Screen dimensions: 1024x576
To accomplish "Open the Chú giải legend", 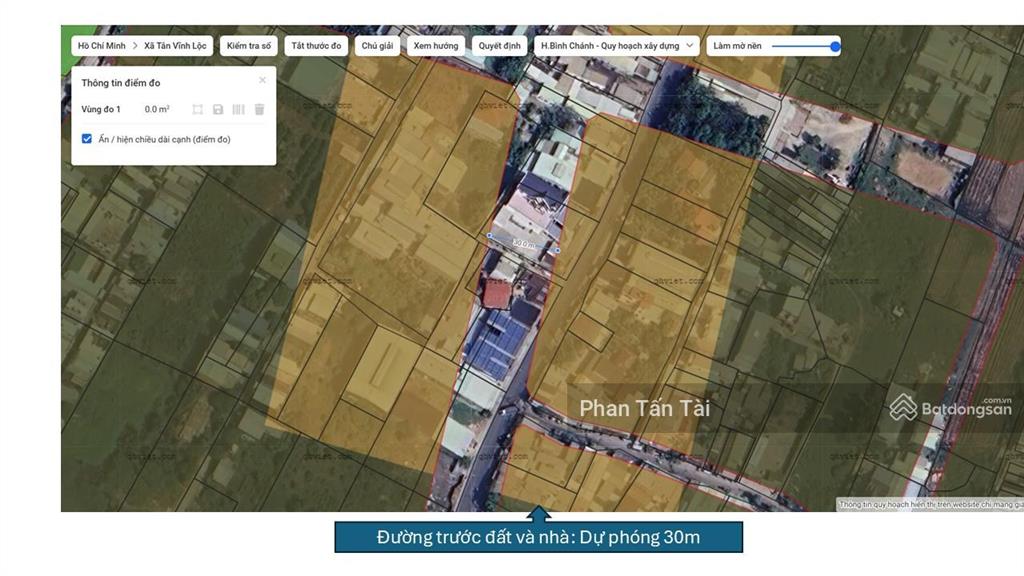I will click(x=377, y=46).
